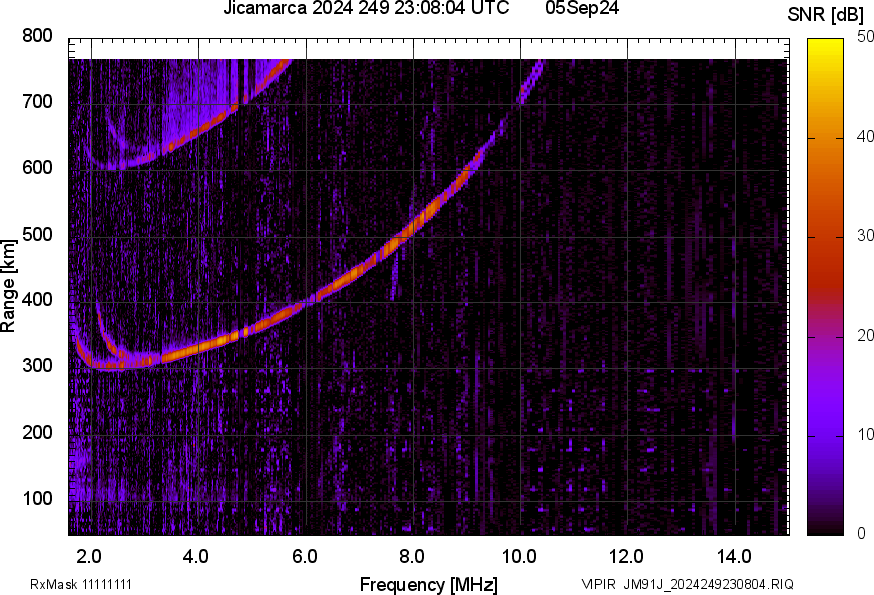Click the frequency axis tick '14.0'
Screen dimensions: 874x595
click(x=734, y=557)
